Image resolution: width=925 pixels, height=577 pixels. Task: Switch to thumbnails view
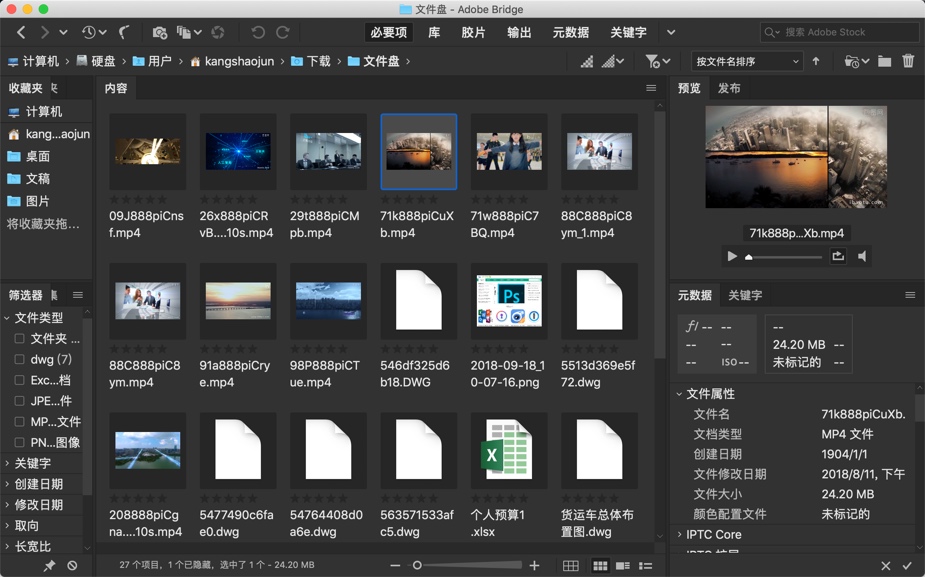(600, 565)
